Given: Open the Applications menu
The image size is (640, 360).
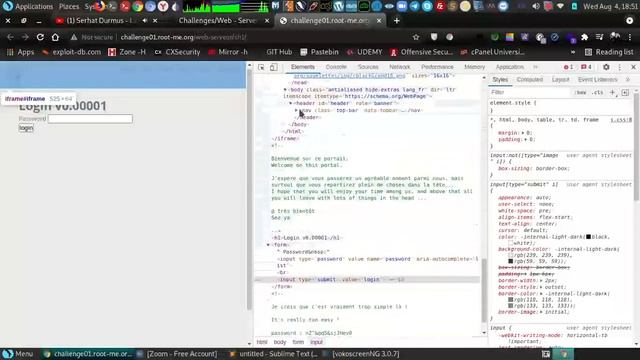Looking at the screenshot, I should tap(34, 6).
